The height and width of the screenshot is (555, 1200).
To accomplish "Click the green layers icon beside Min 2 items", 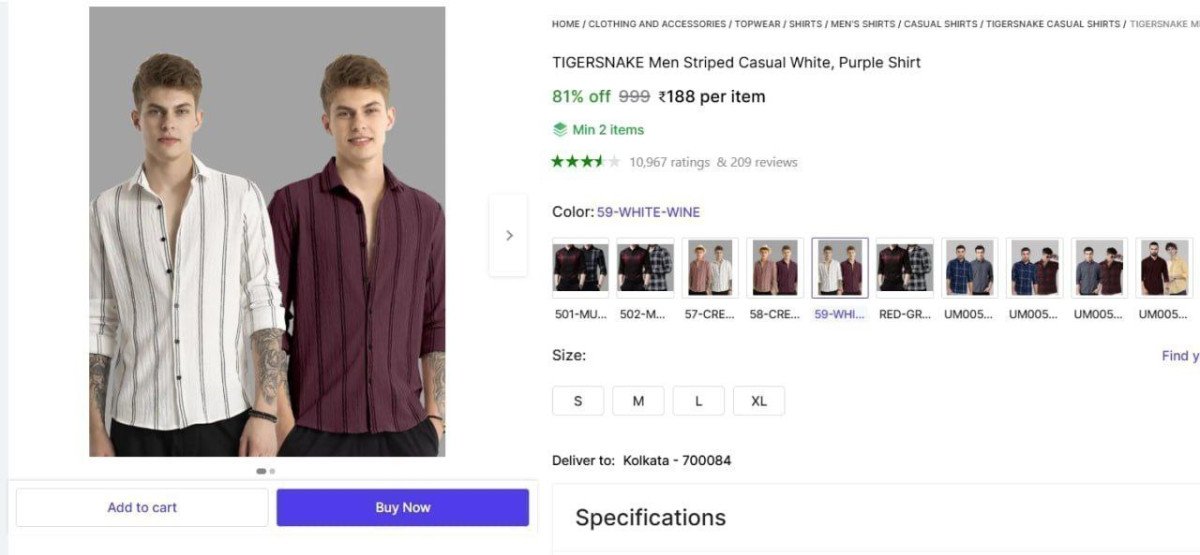I will tap(560, 129).
